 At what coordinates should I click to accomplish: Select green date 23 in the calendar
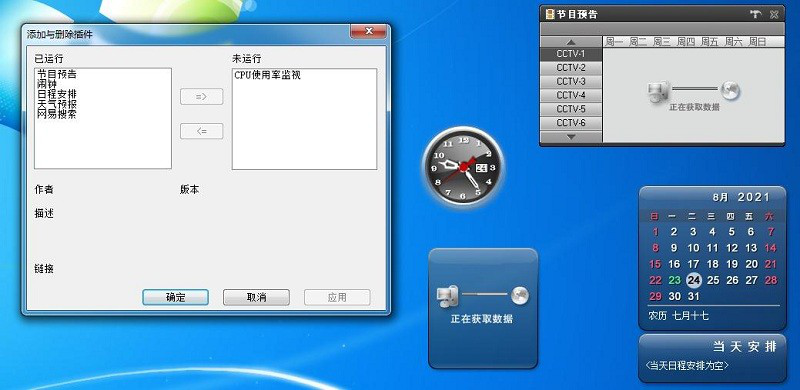[674, 280]
